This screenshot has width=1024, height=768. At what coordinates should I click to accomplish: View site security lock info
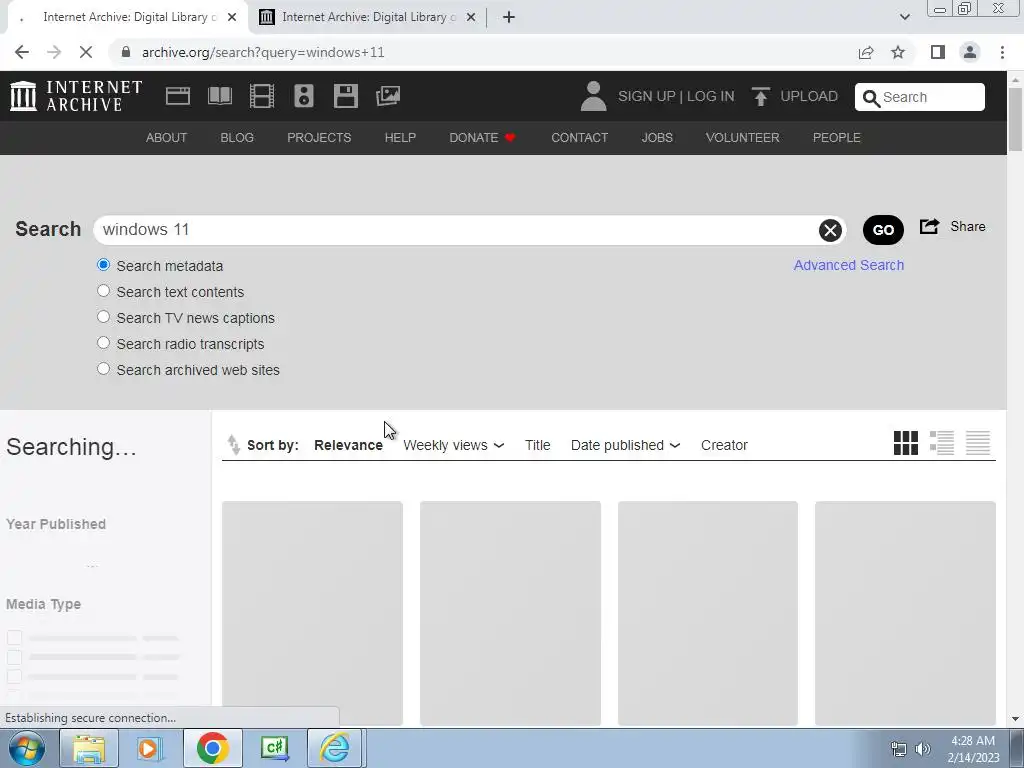pos(126,52)
